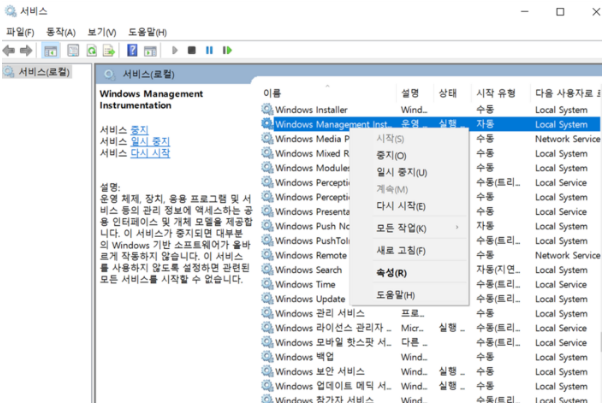Minimize the 서비스 window
606x407 pixels.
tap(524, 12)
